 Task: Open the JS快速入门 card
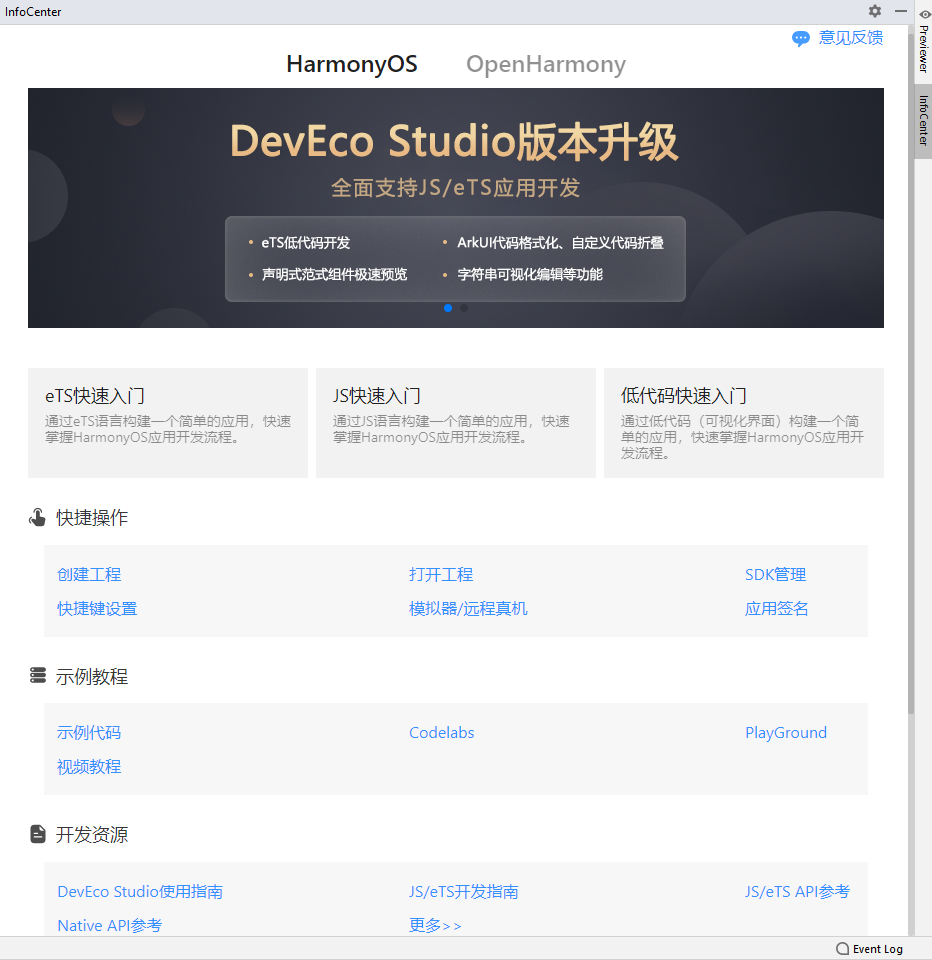pyautogui.click(x=456, y=422)
